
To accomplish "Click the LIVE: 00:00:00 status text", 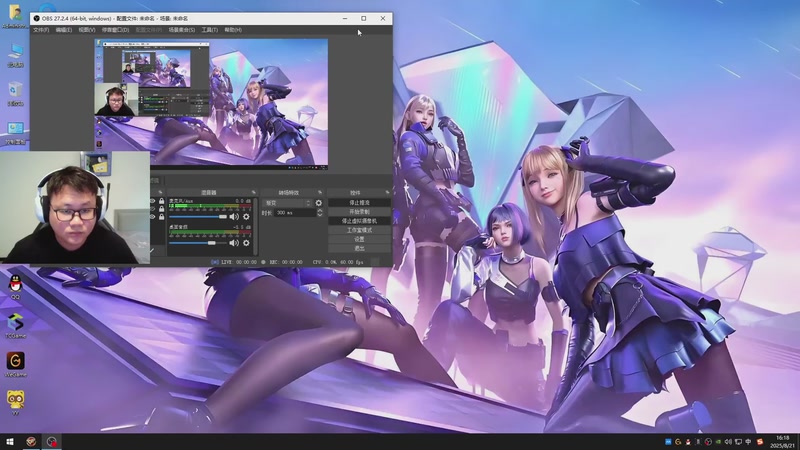I will click(x=239, y=262).
